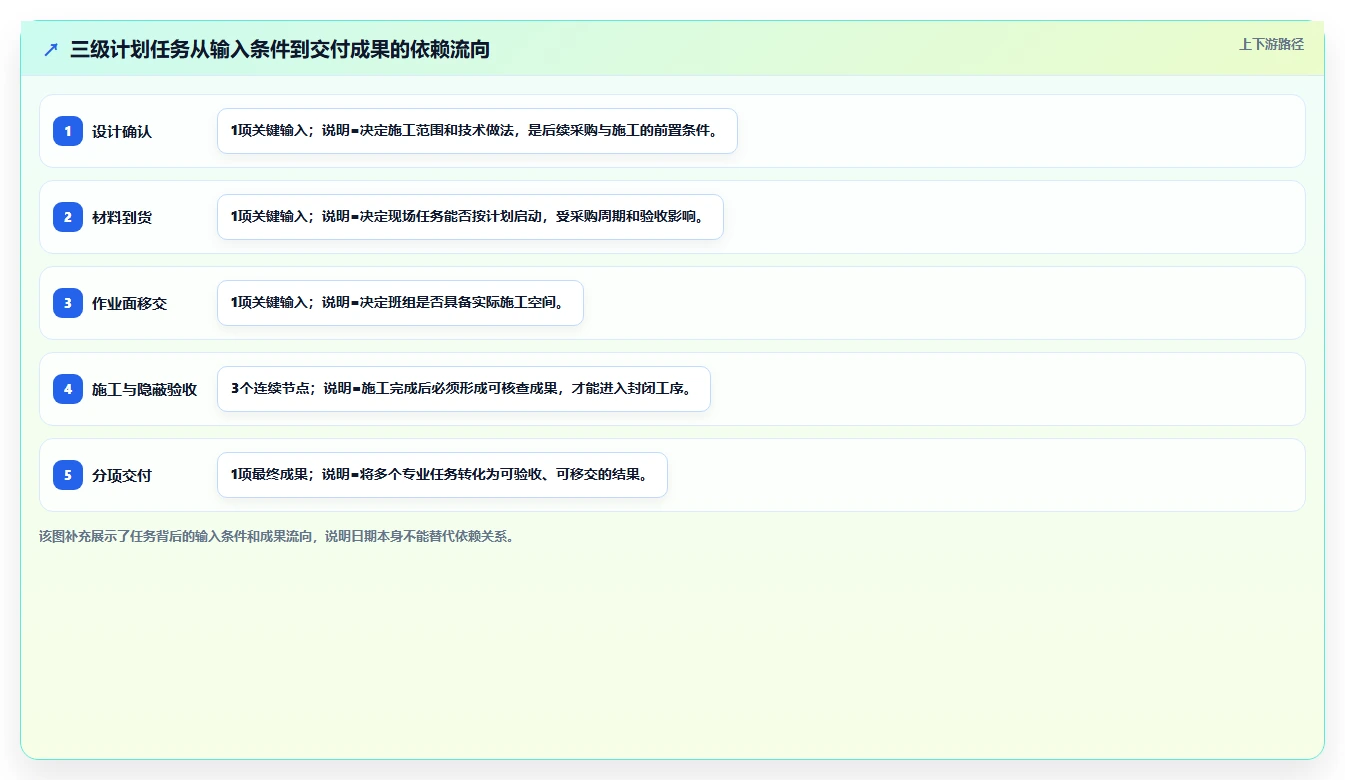Select the 施工与隐蔽验收 step label
1345x780 pixels.
144,389
